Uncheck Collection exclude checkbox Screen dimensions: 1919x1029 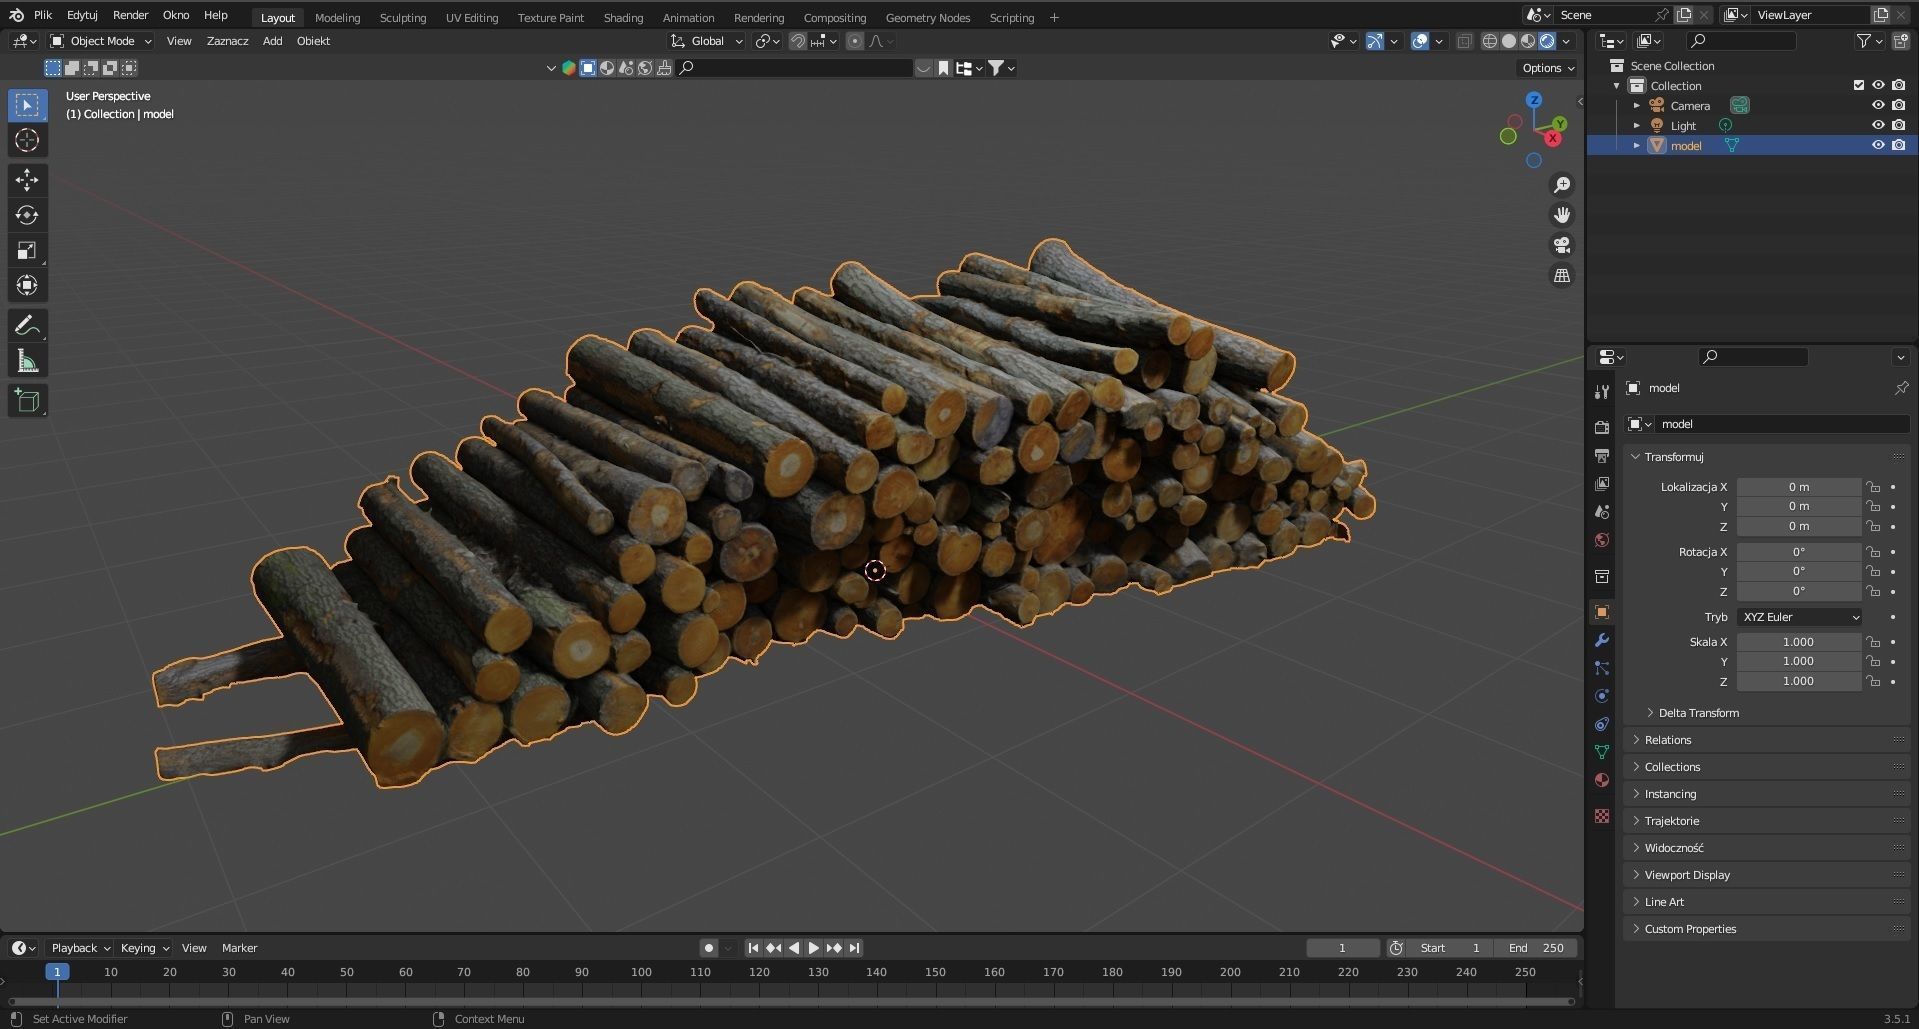pos(1859,85)
